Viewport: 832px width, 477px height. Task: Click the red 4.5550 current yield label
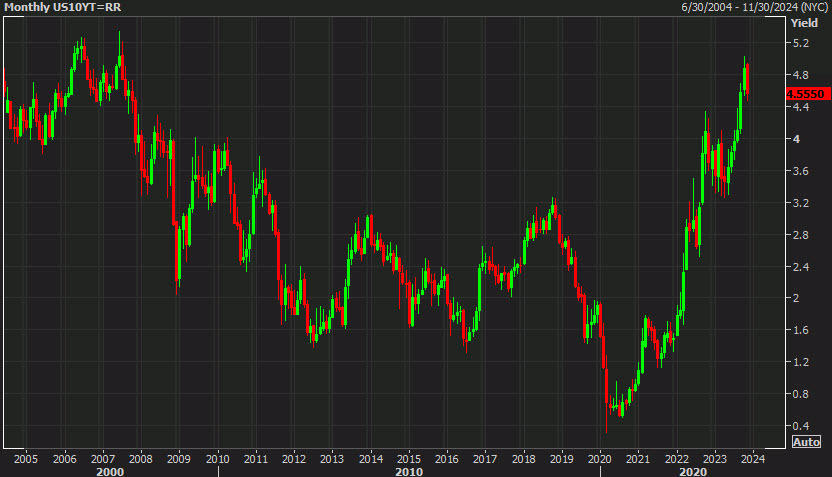point(806,94)
